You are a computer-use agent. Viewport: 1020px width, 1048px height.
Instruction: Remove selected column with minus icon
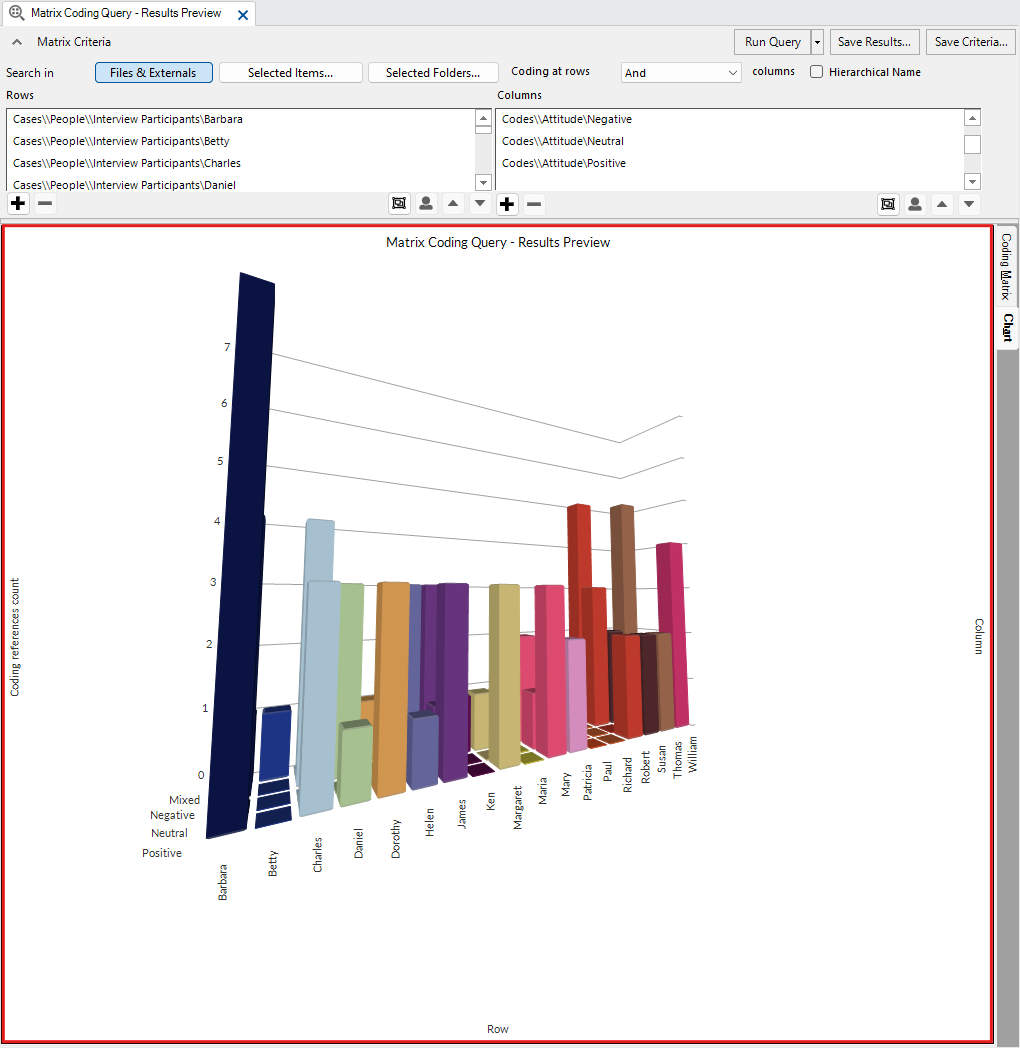pyautogui.click(x=534, y=204)
